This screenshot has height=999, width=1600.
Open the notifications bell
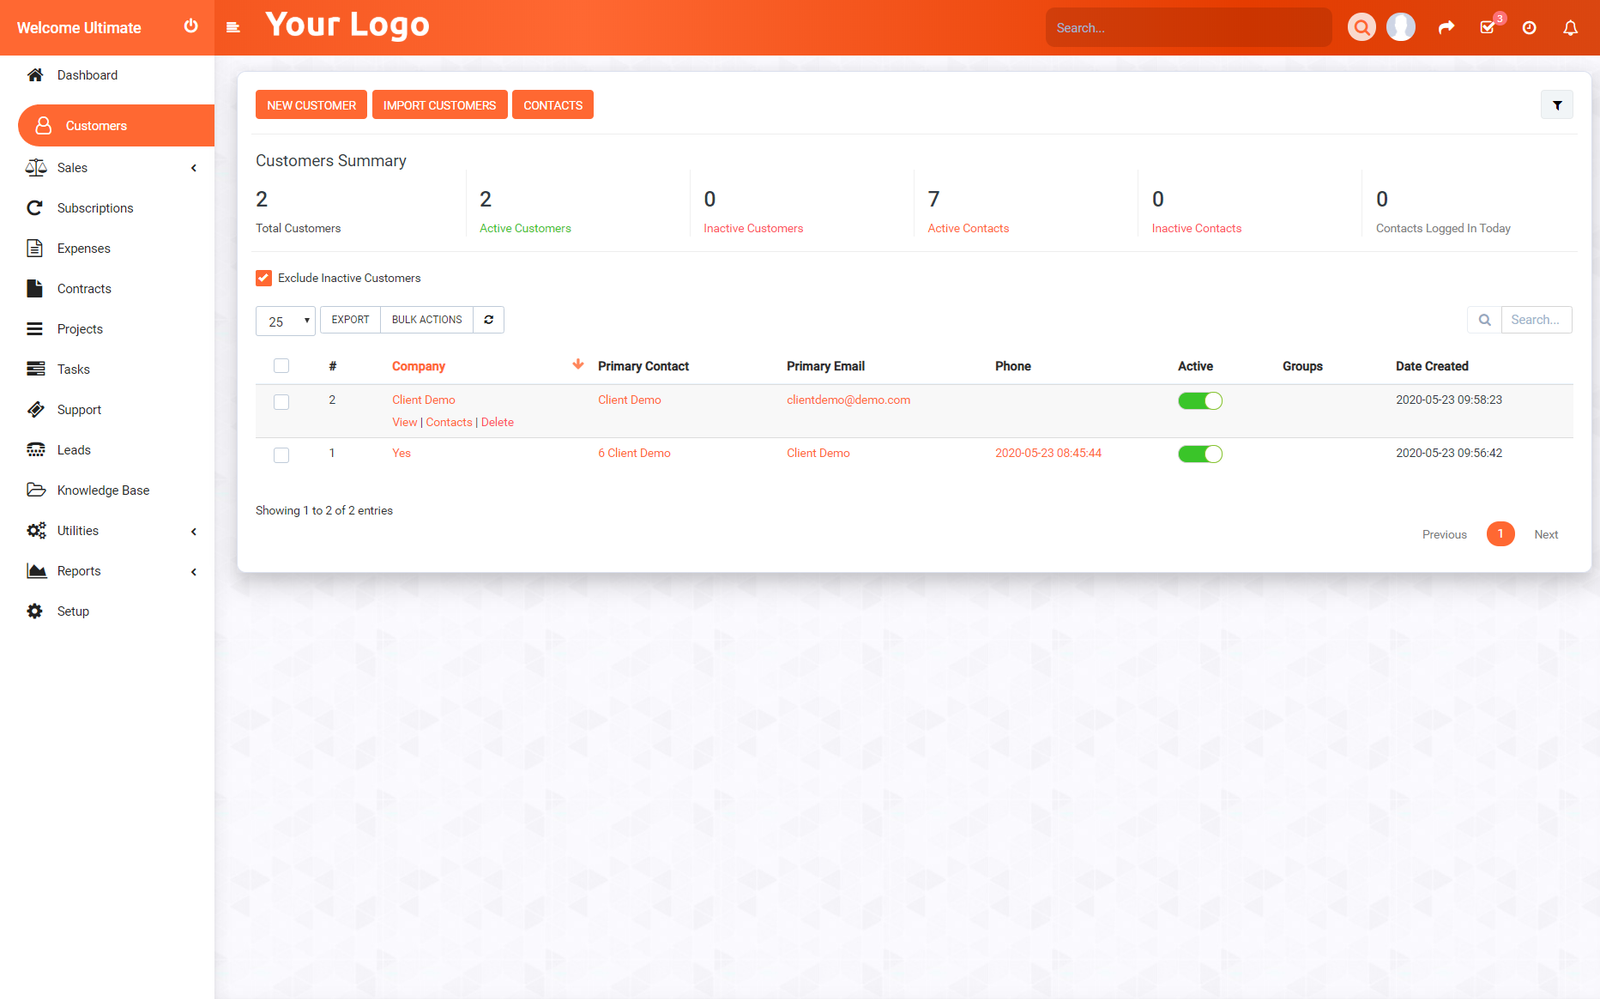(1569, 27)
